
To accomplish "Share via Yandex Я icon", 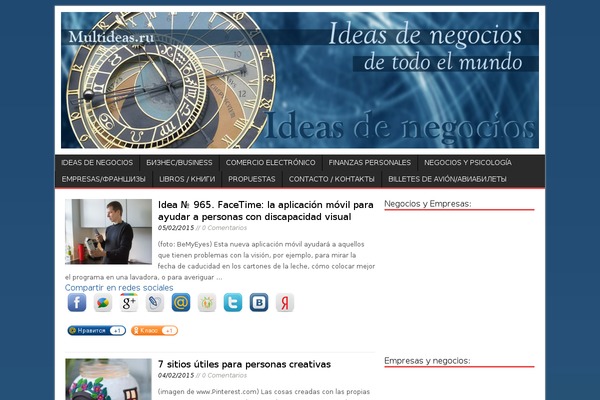I will tap(285, 302).
